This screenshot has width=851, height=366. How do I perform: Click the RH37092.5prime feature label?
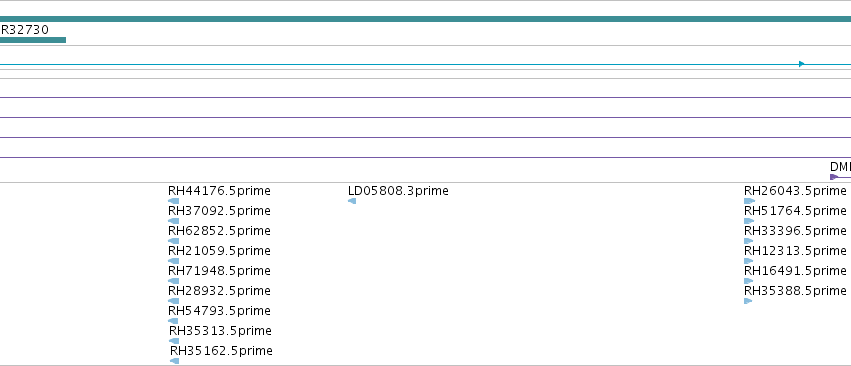coord(219,211)
